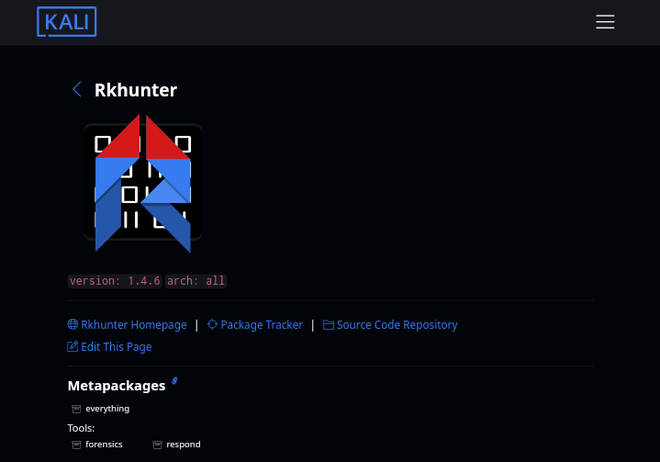Image resolution: width=660 pixels, height=462 pixels.
Task: Open the Source Code Repository link
Action: pos(397,325)
